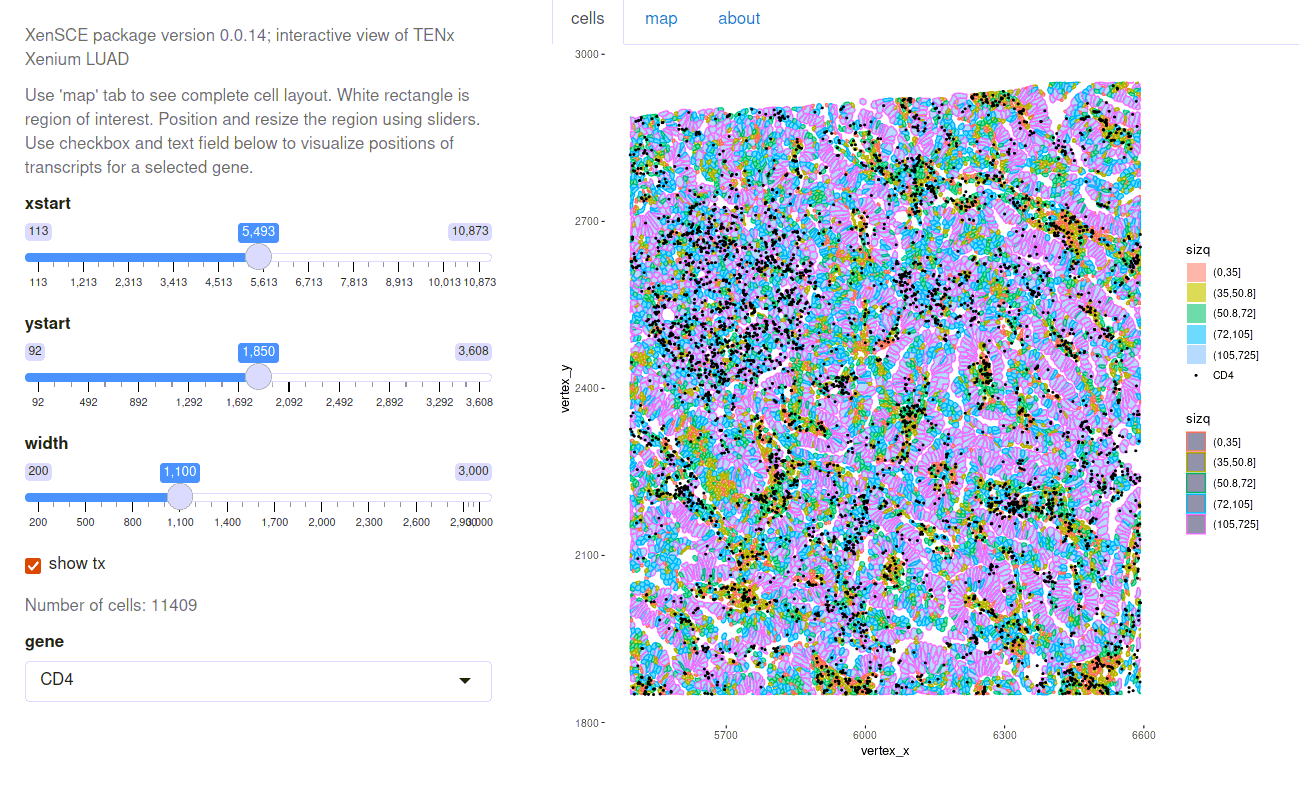
Task: Click ystart slider tick label 492
Action: coord(88,403)
